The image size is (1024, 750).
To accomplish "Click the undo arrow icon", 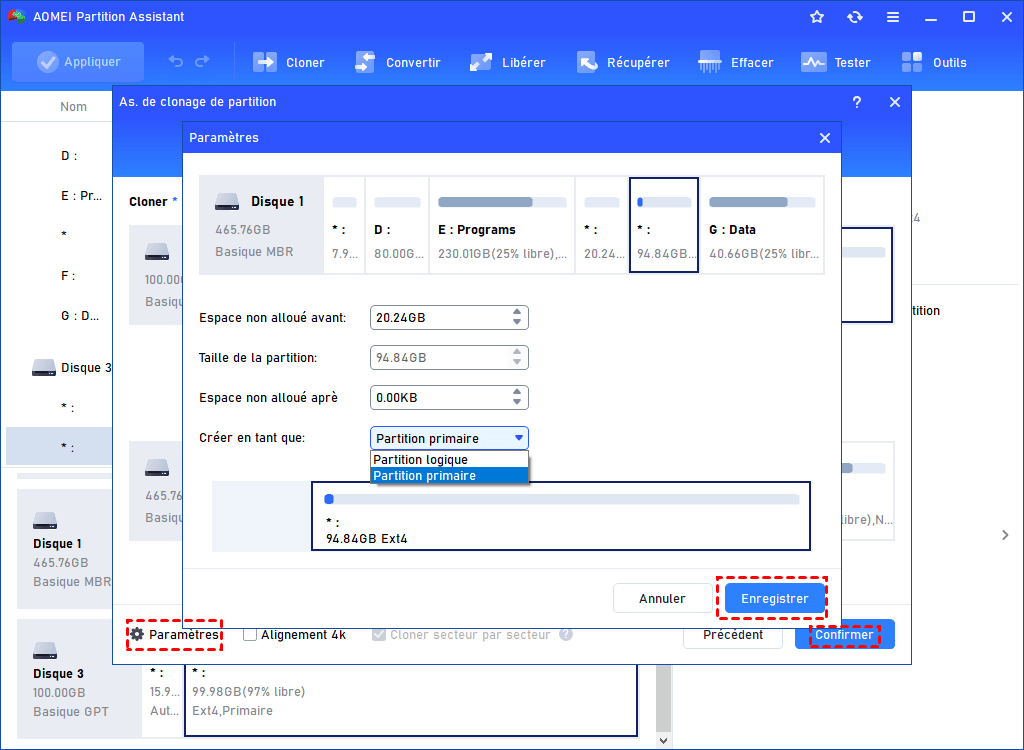I will click(176, 61).
